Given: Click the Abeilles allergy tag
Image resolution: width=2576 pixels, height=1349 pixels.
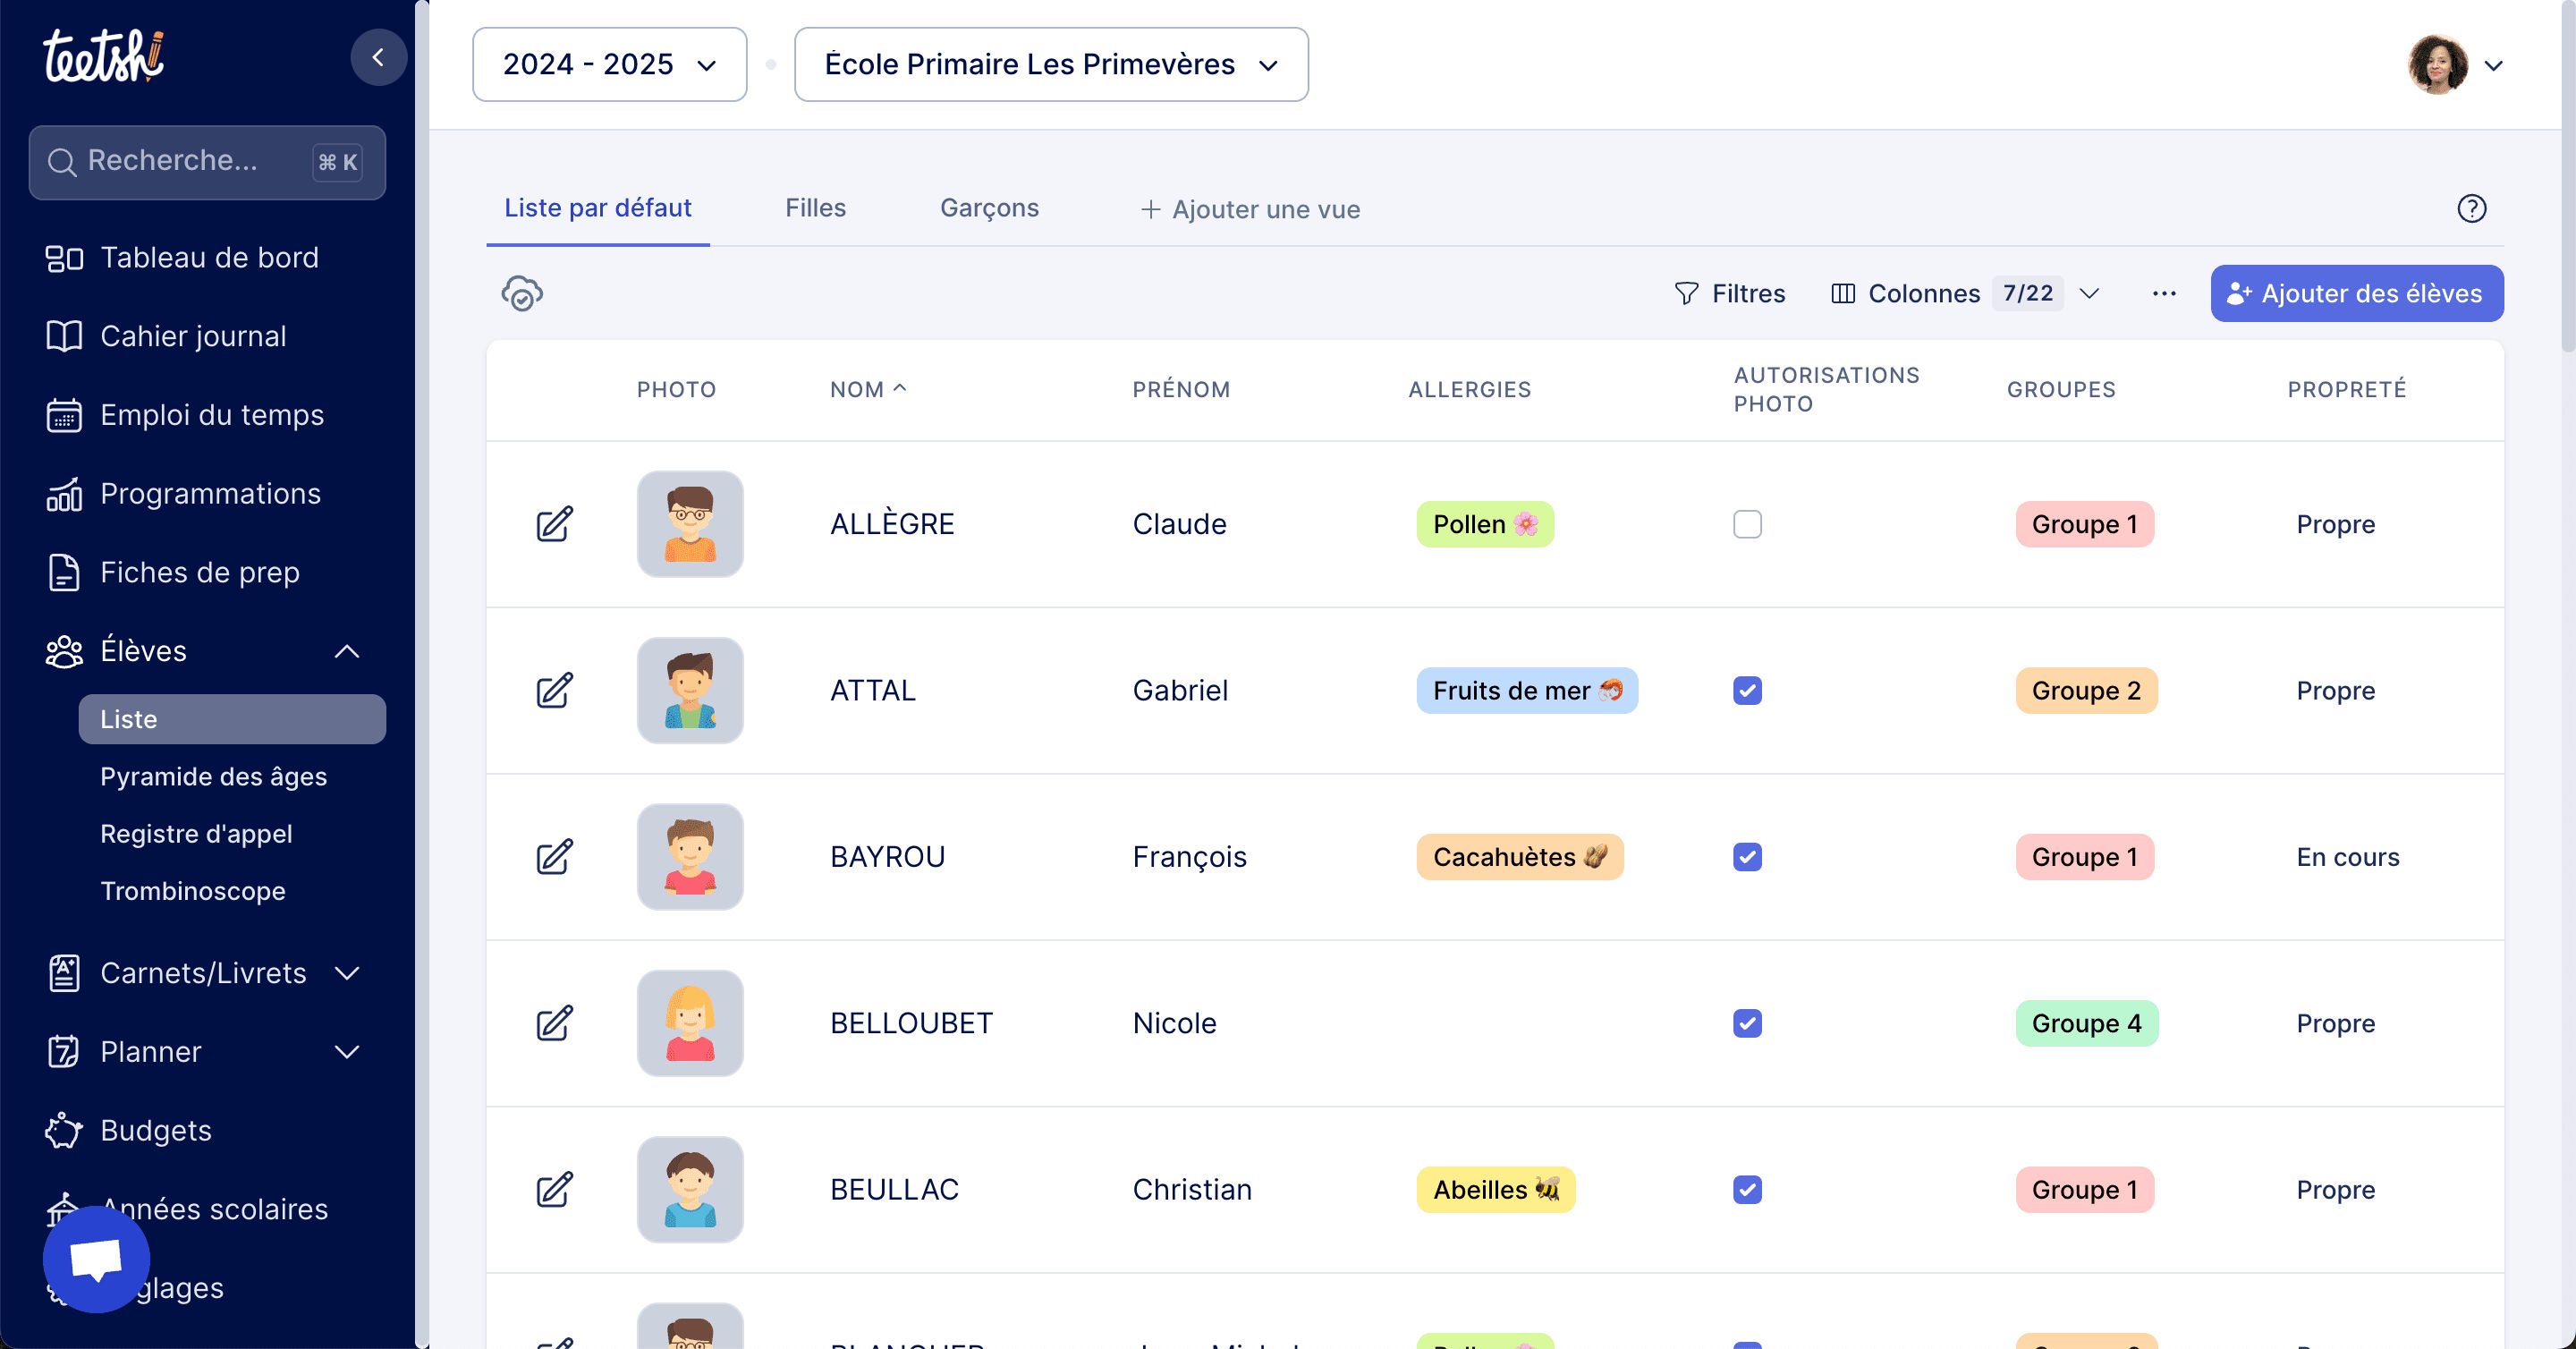Looking at the screenshot, I should pos(1496,1190).
